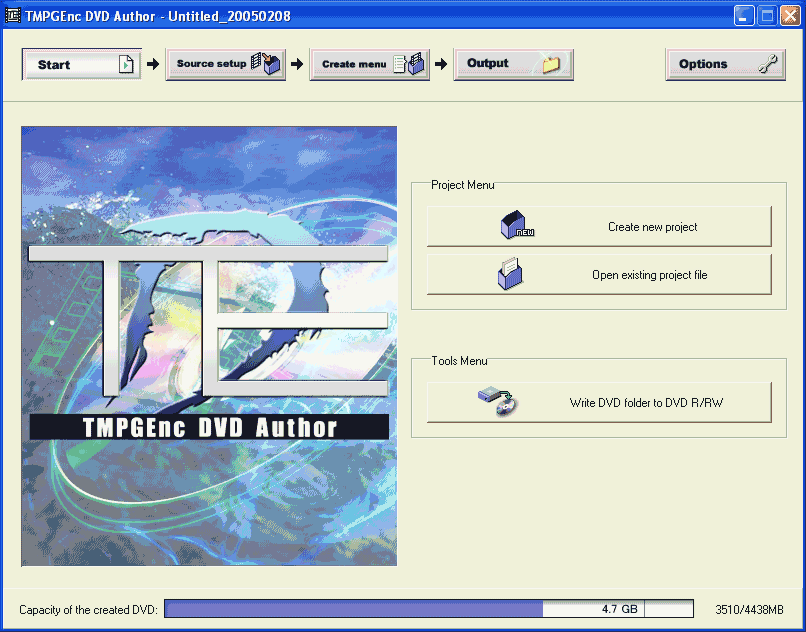Switch to the Output step
The width and height of the screenshot is (806, 632).
click(514, 64)
